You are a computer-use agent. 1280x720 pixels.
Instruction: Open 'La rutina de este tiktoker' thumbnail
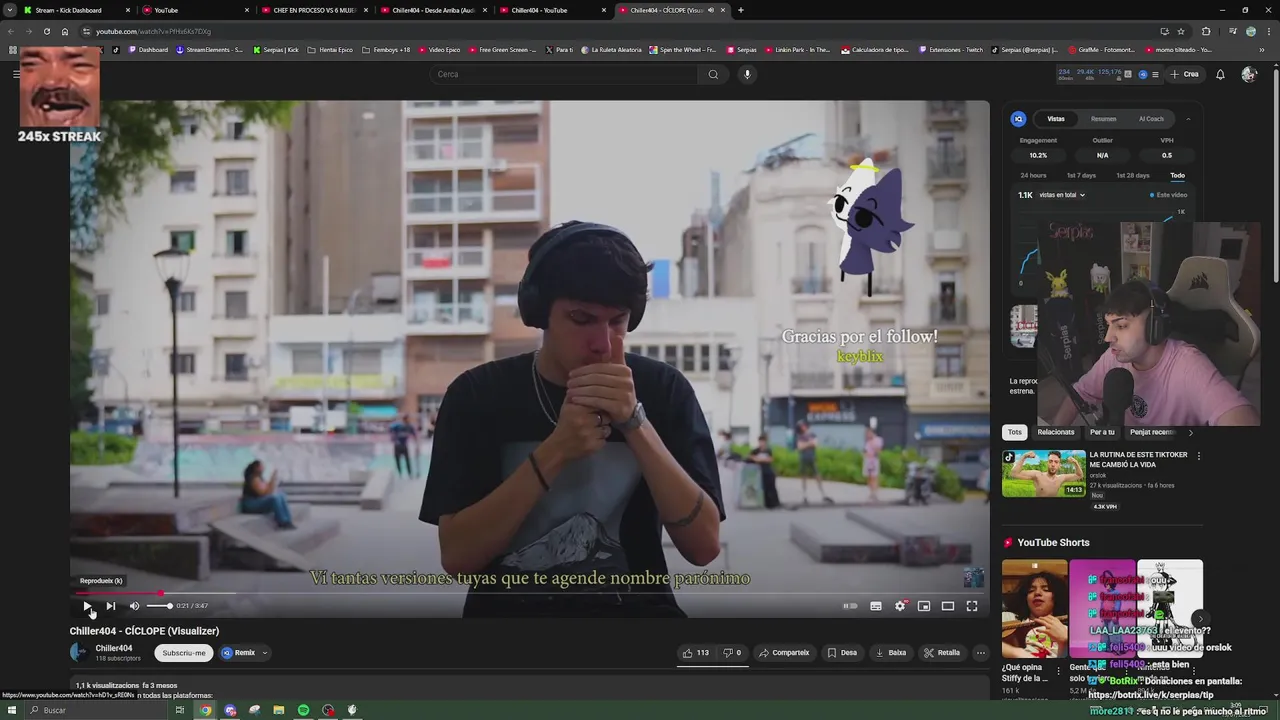click(1044, 474)
